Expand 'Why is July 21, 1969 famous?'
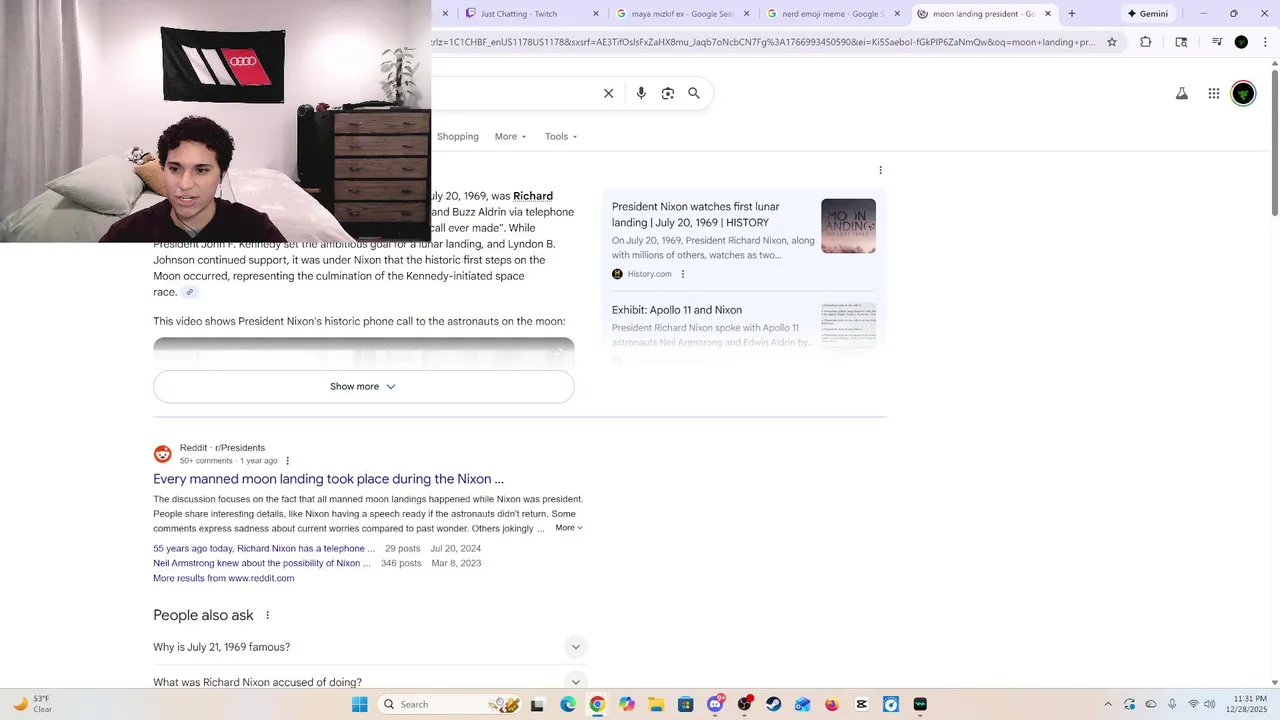The height and width of the screenshot is (720, 1280). point(370,647)
